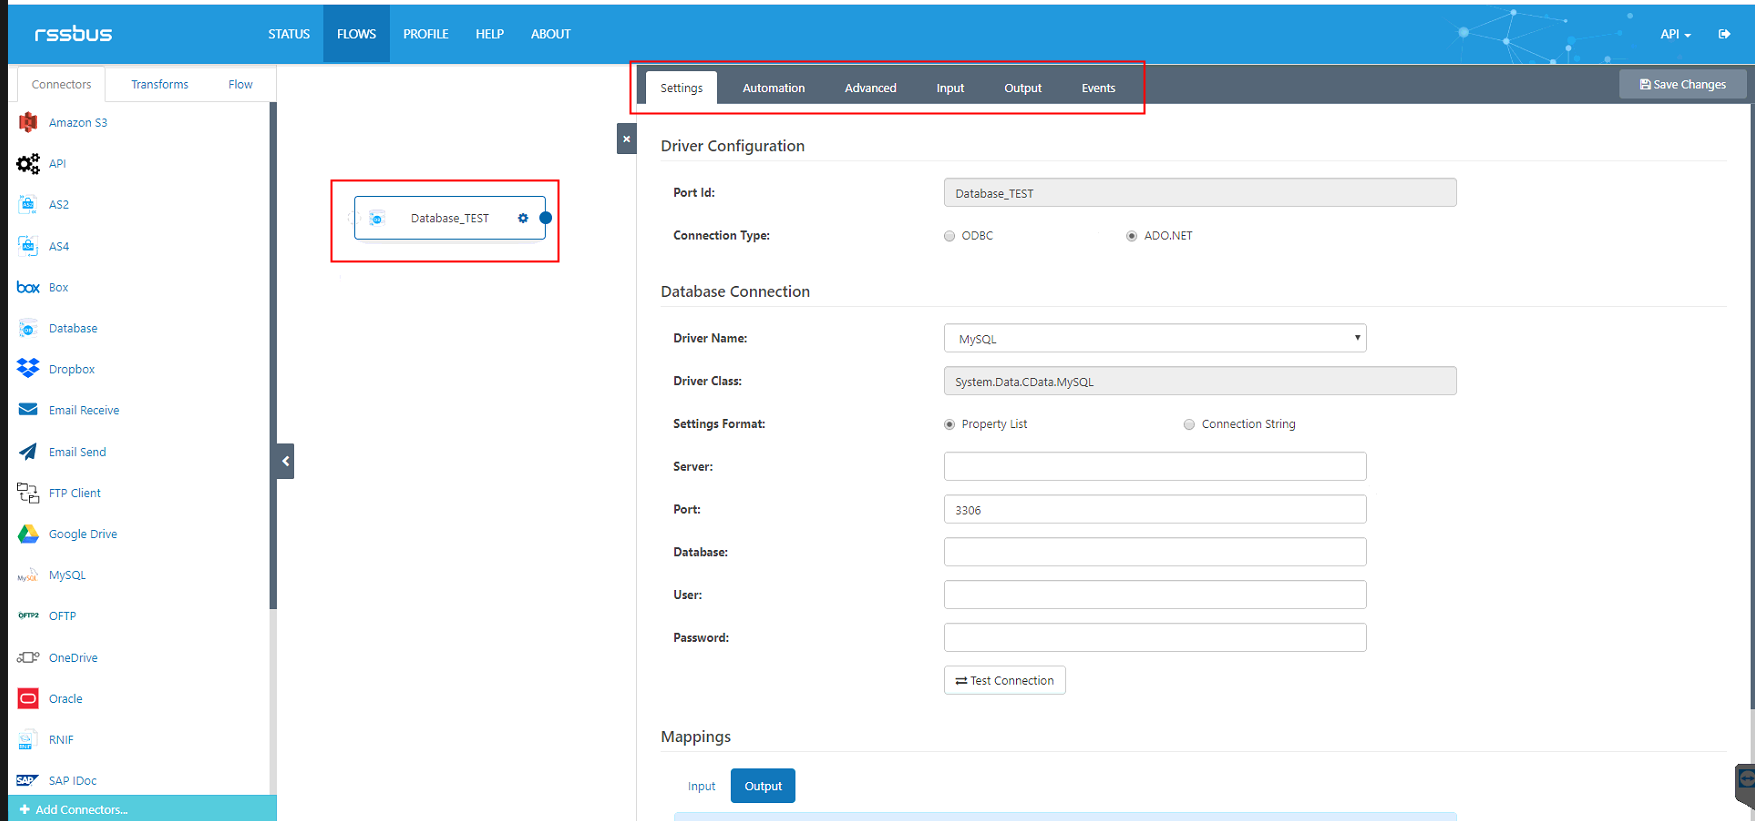Click the Password input field

tap(1155, 637)
